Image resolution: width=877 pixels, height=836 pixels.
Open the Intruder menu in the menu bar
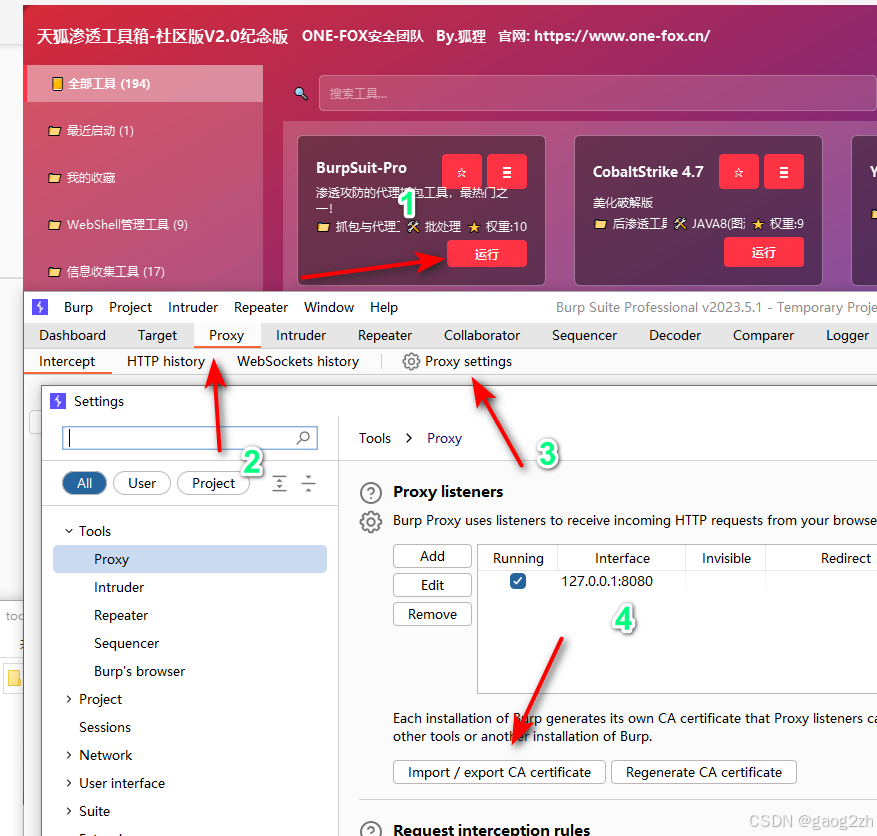(192, 307)
